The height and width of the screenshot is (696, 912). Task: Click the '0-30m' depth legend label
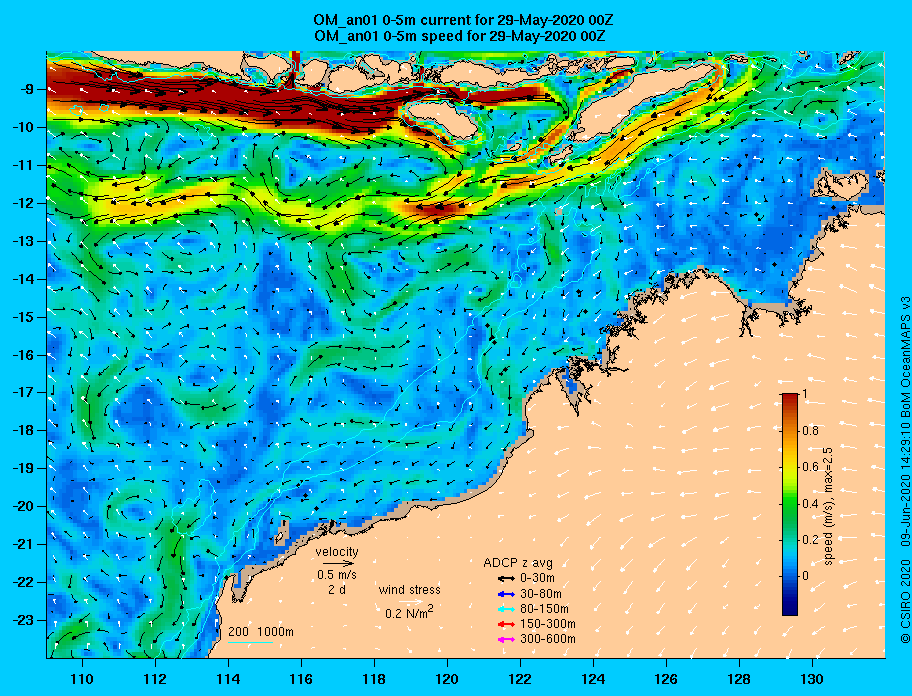537,579
